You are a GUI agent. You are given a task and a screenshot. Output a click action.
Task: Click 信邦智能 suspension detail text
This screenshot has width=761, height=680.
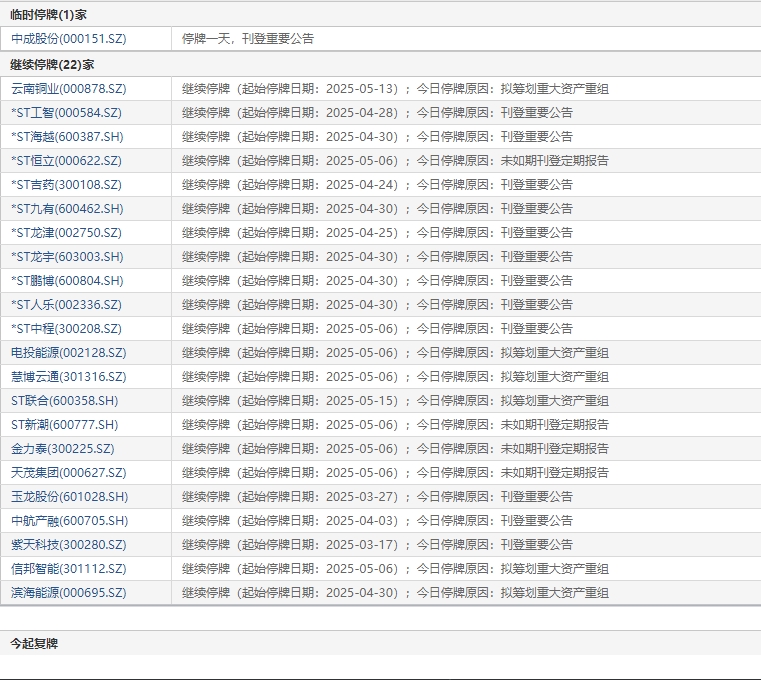[x=396, y=569]
